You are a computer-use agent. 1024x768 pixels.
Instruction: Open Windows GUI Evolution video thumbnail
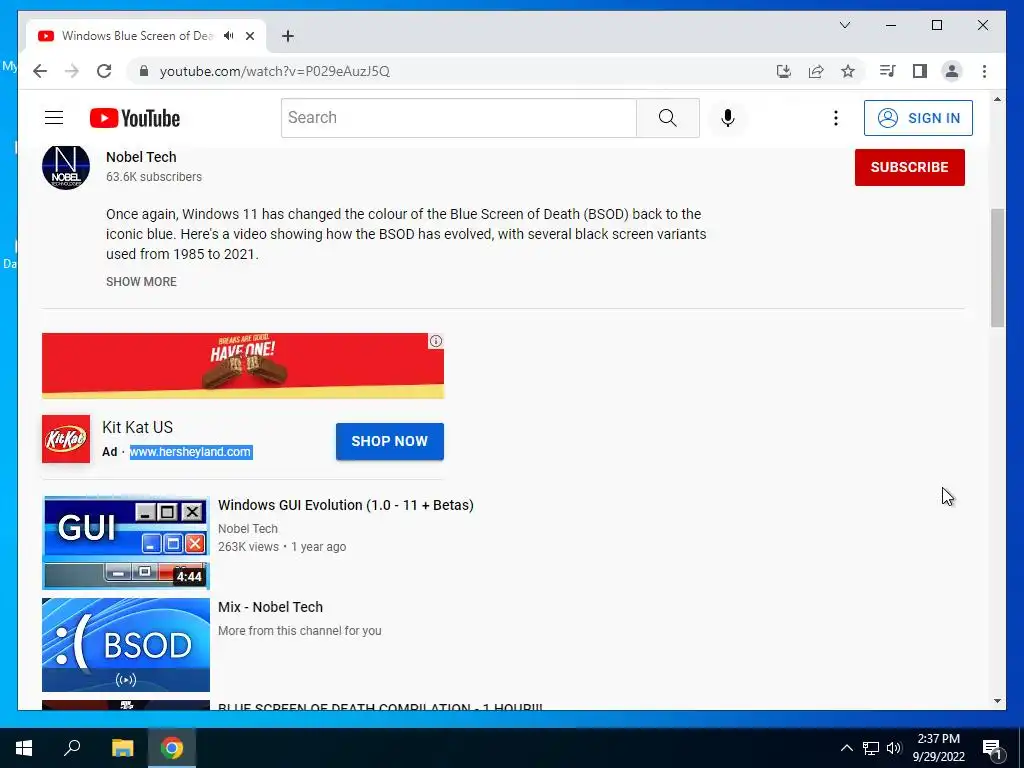(x=125, y=543)
